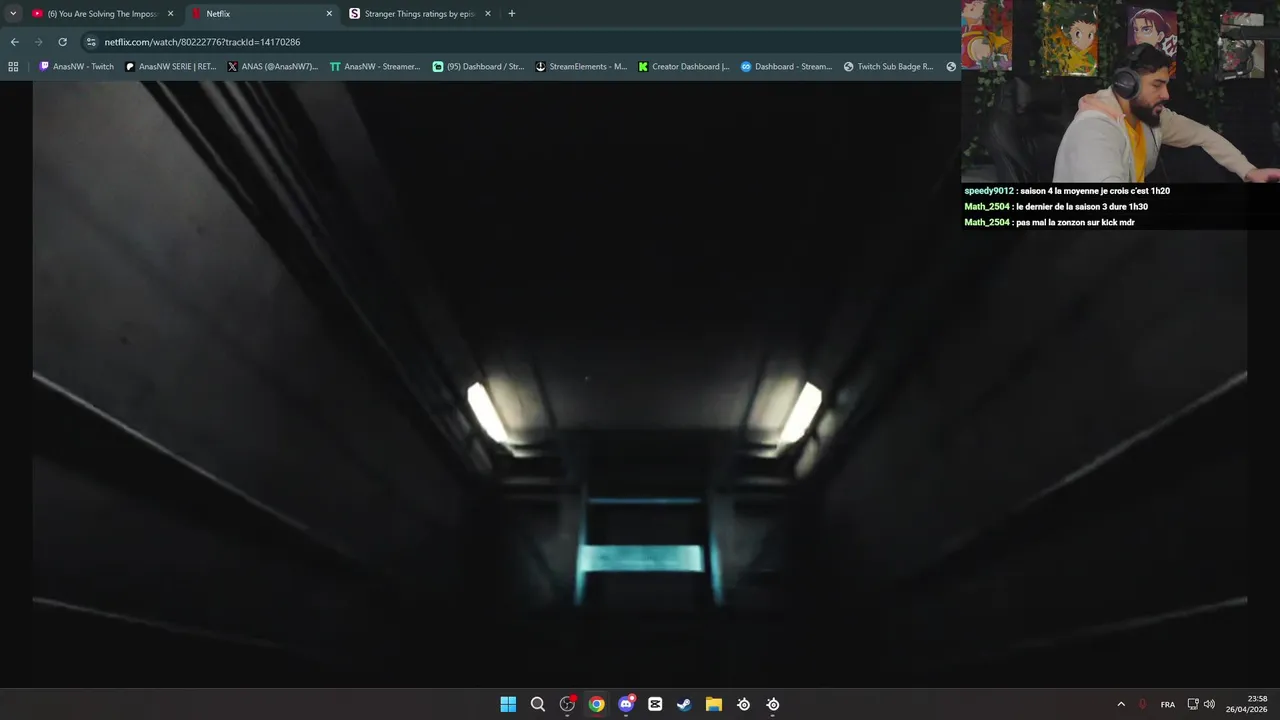Open the second SteelSeries taskbar icon

(773, 704)
